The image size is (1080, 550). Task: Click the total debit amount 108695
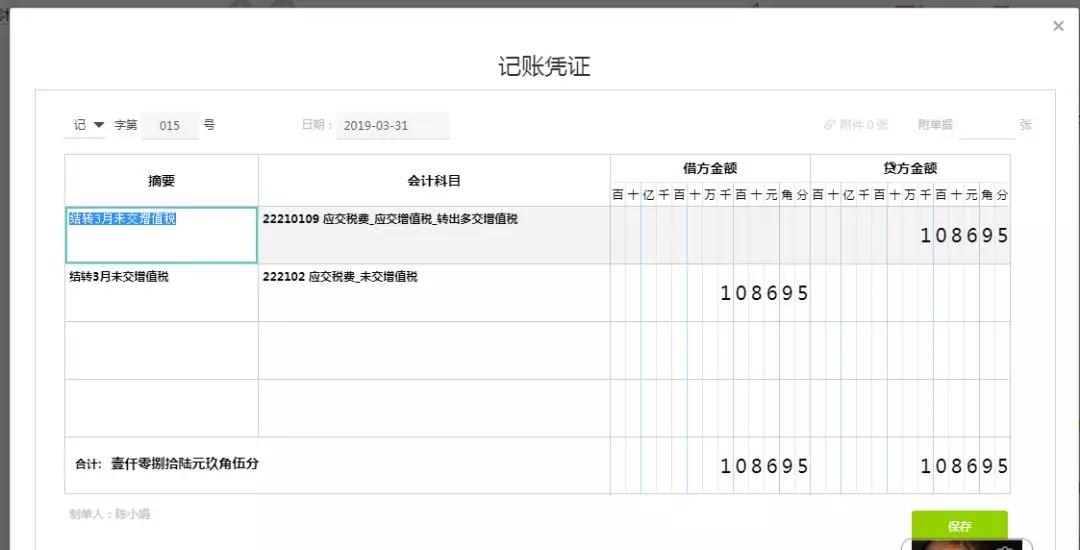[x=764, y=466]
